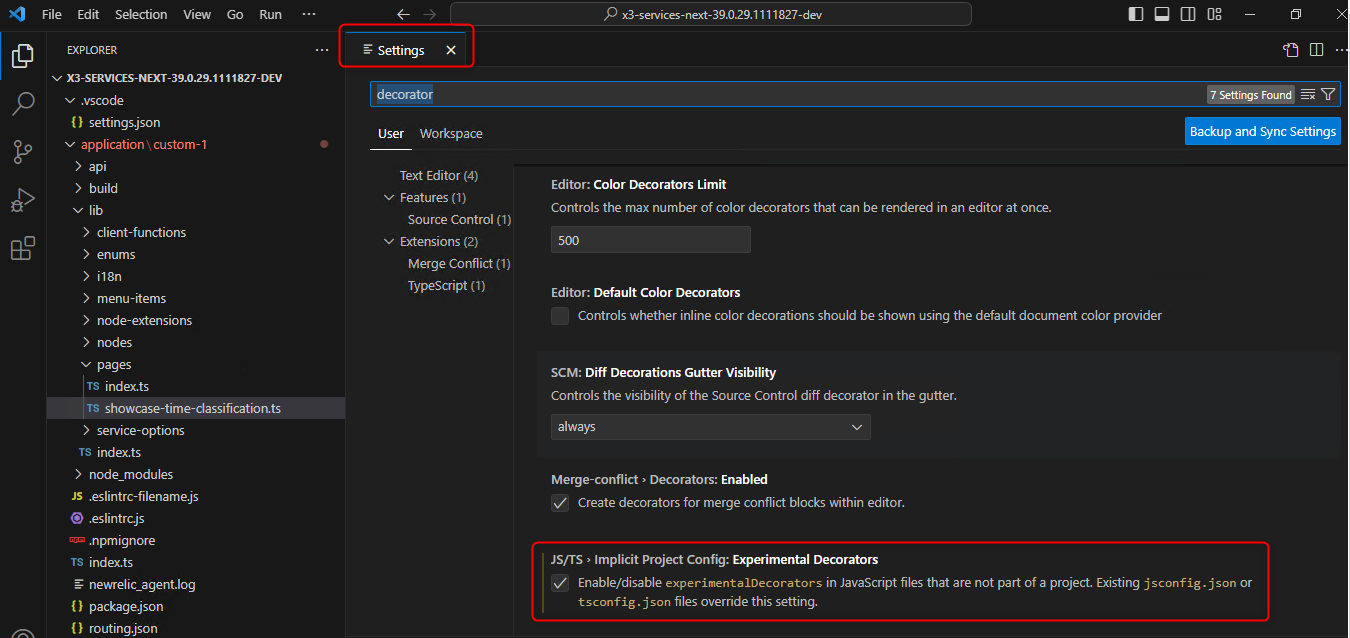Viewport: 1350px width, 638px height.
Task: Collapse Extensions settings category
Action: click(389, 242)
